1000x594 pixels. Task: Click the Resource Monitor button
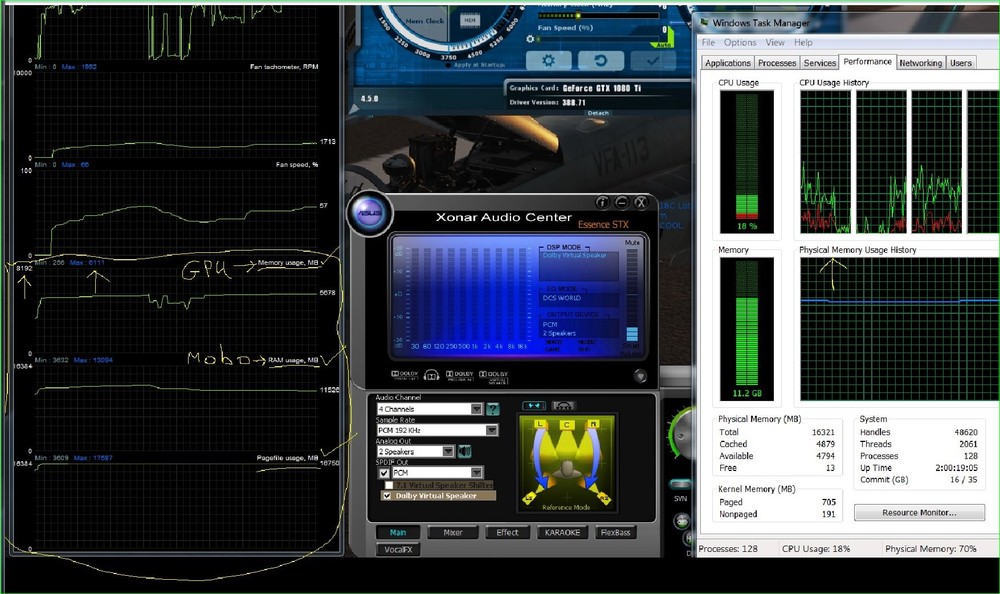(x=919, y=512)
